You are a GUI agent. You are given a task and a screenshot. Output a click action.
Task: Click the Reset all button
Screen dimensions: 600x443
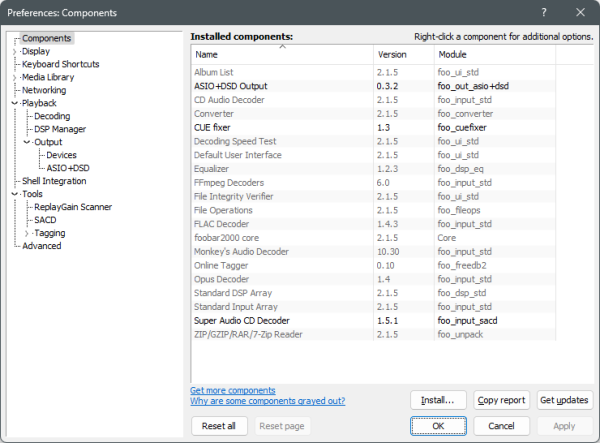tap(219, 426)
